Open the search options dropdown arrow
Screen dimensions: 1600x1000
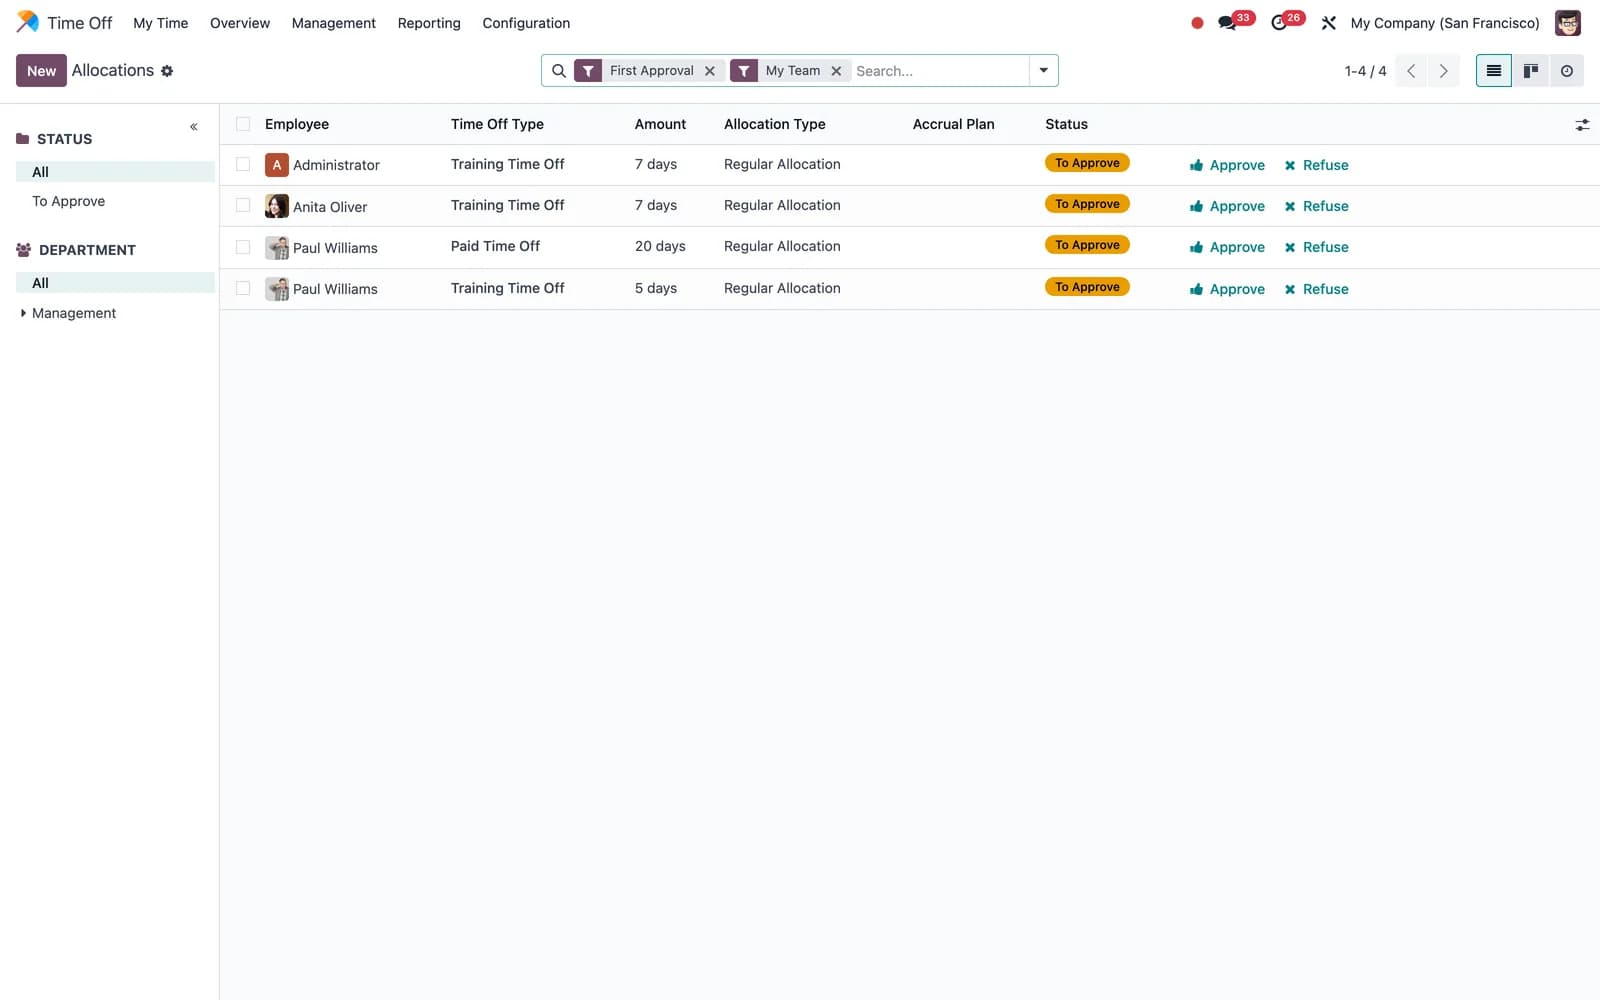coord(1043,71)
